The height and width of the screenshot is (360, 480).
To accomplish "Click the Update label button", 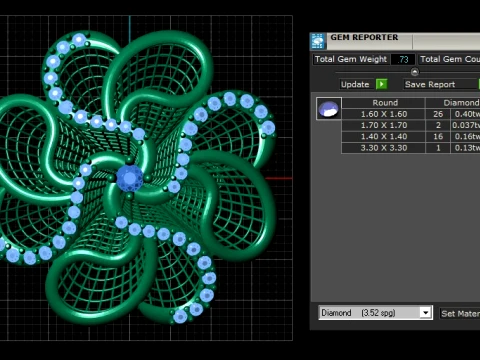I will click(355, 84).
